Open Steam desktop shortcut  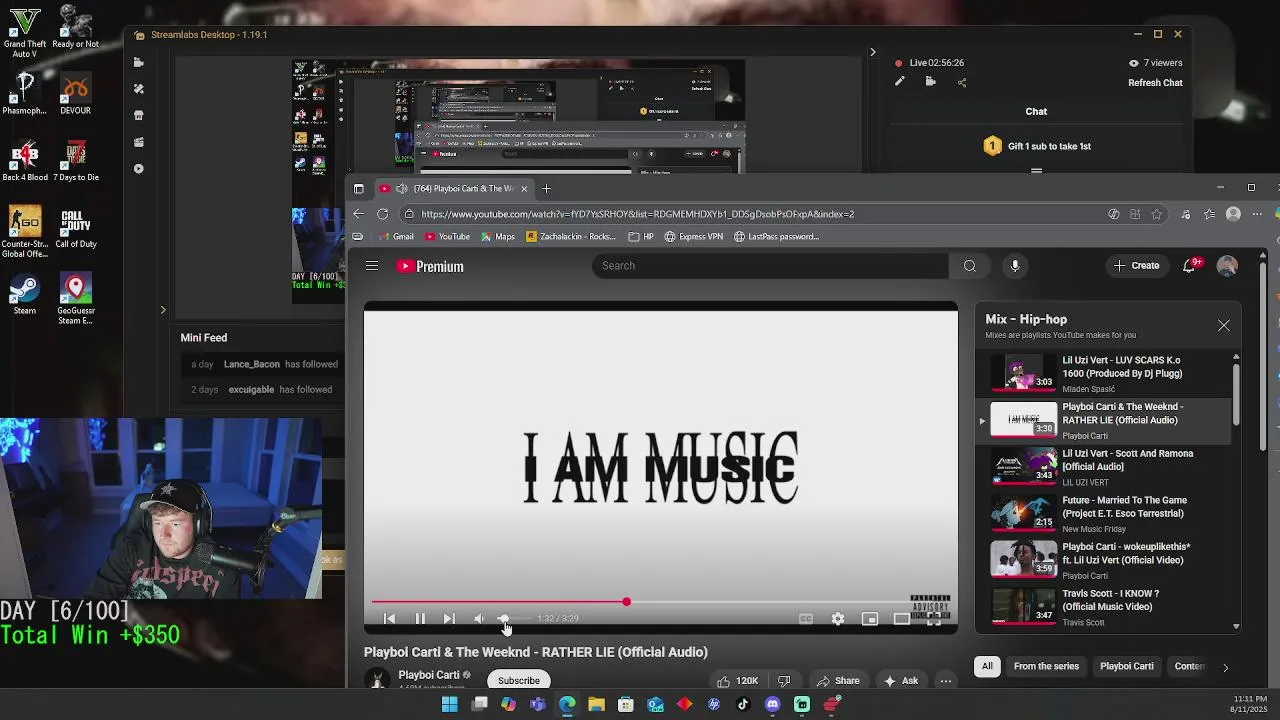coord(24,295)
